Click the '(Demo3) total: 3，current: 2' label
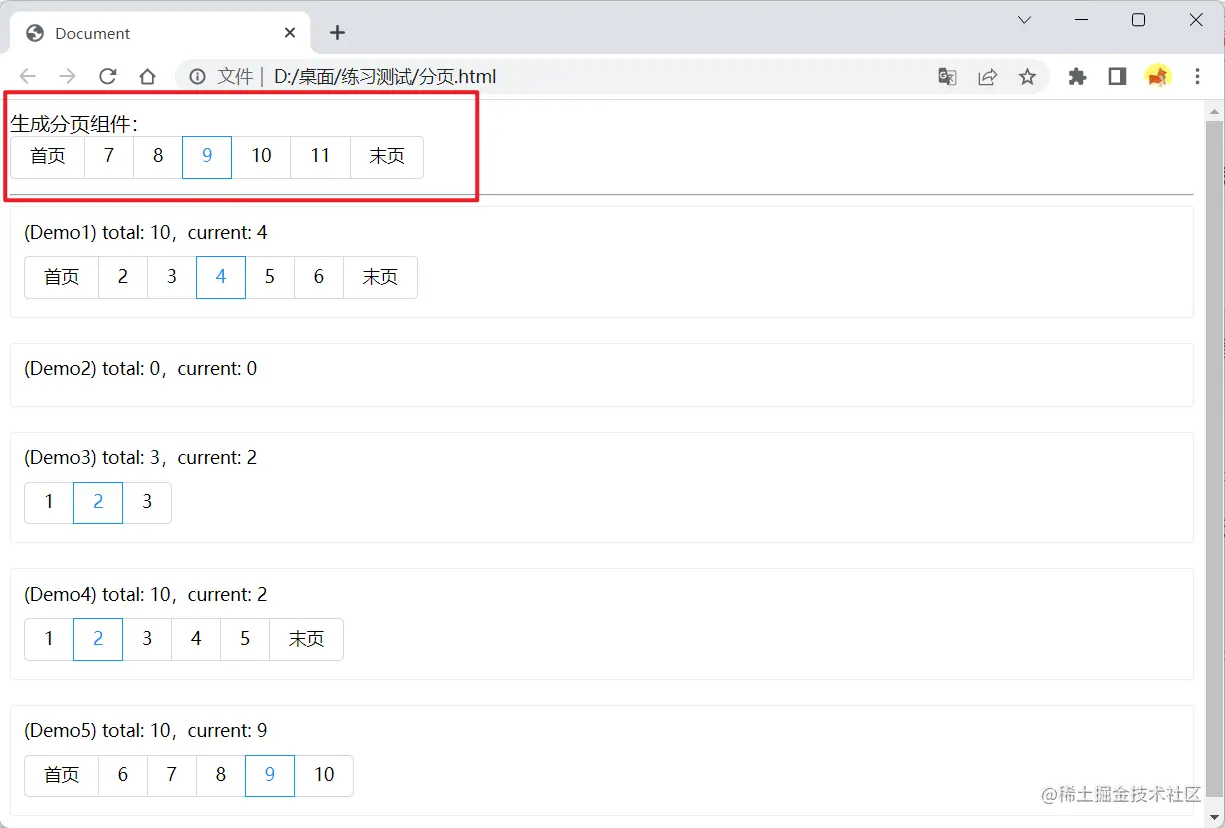The image size is (1225, 828). (141, 458)
